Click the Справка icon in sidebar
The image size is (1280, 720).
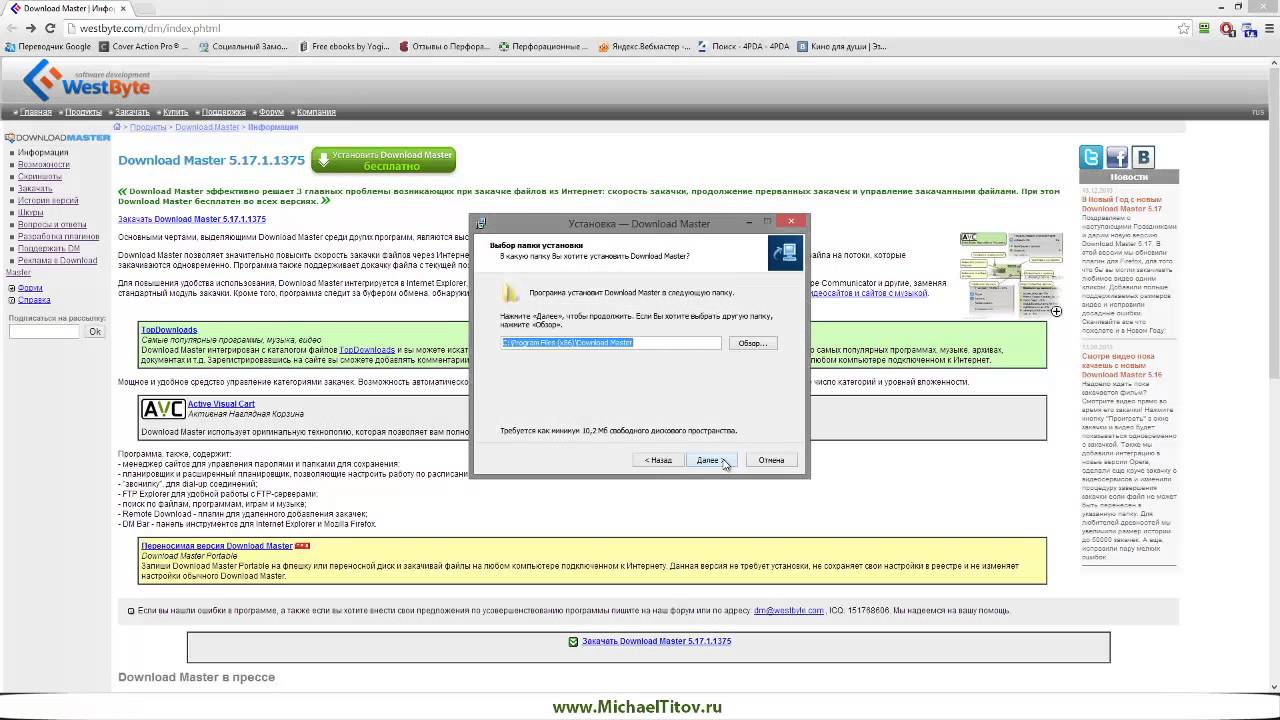12,300
